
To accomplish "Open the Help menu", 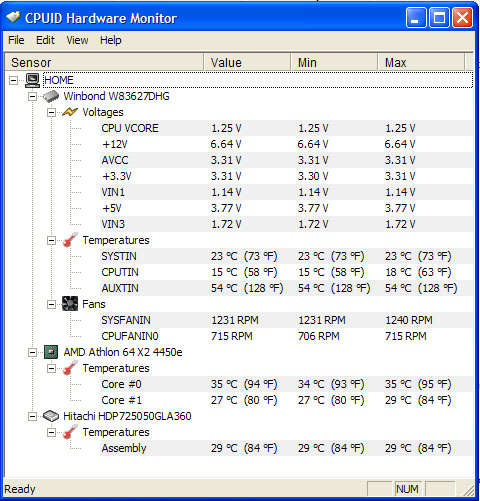I will [111, 40].
